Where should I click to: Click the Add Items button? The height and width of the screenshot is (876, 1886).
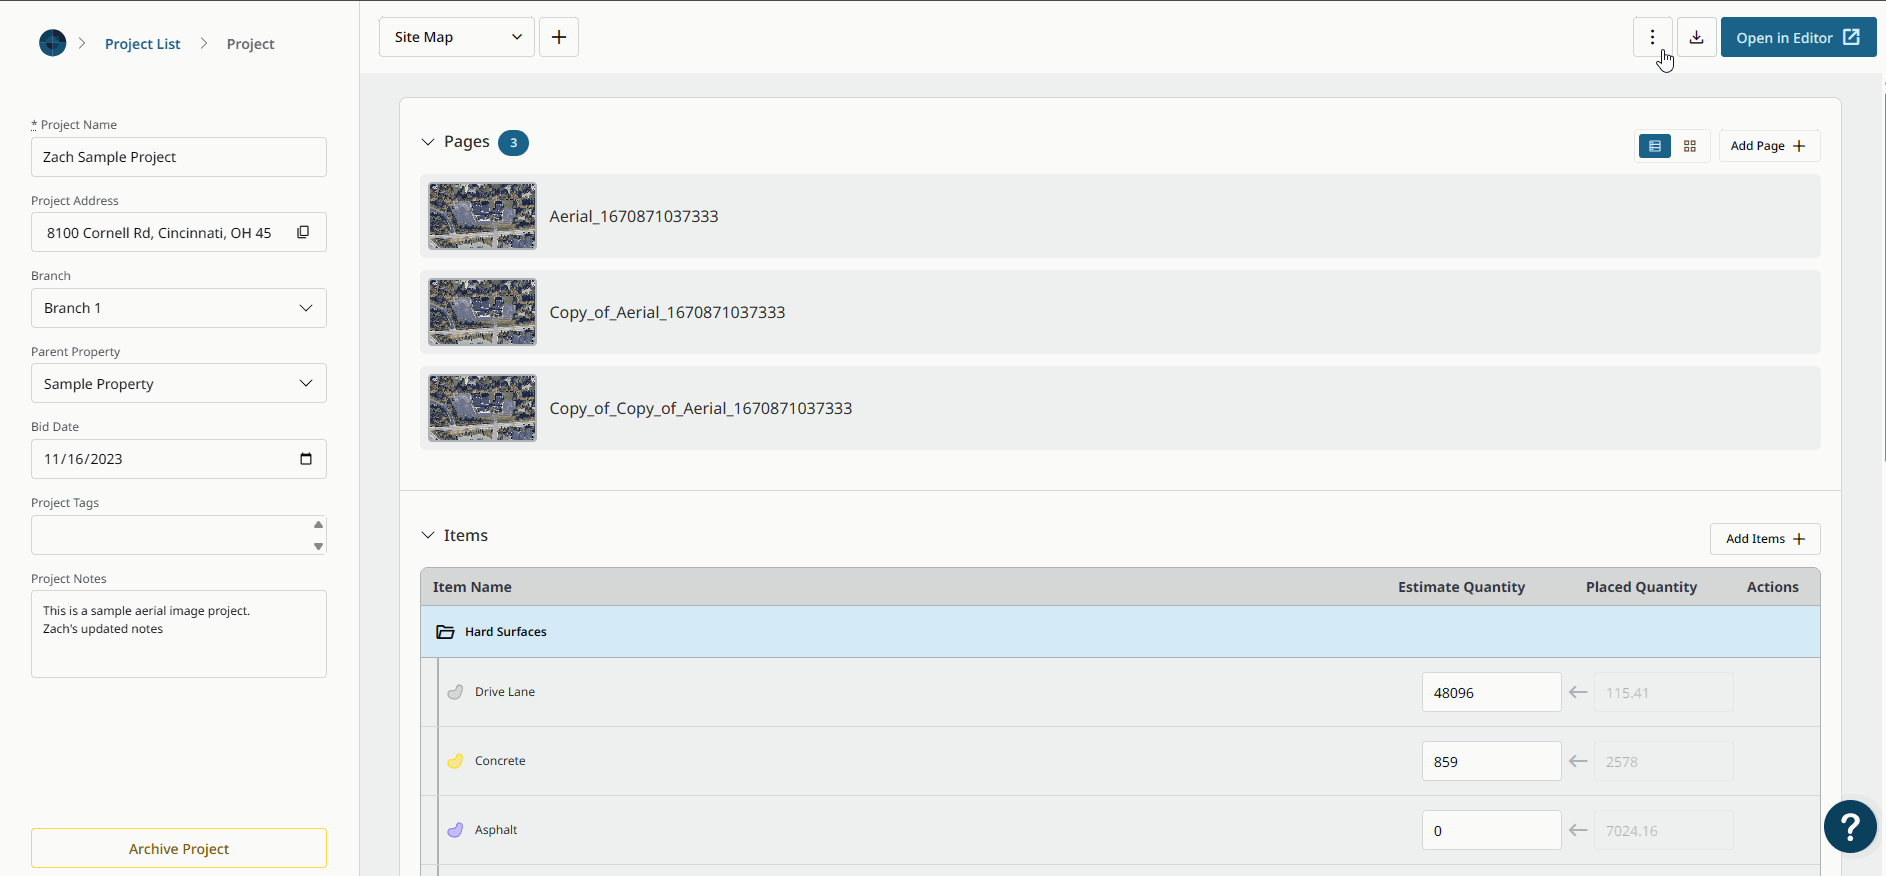[1765, 539]
